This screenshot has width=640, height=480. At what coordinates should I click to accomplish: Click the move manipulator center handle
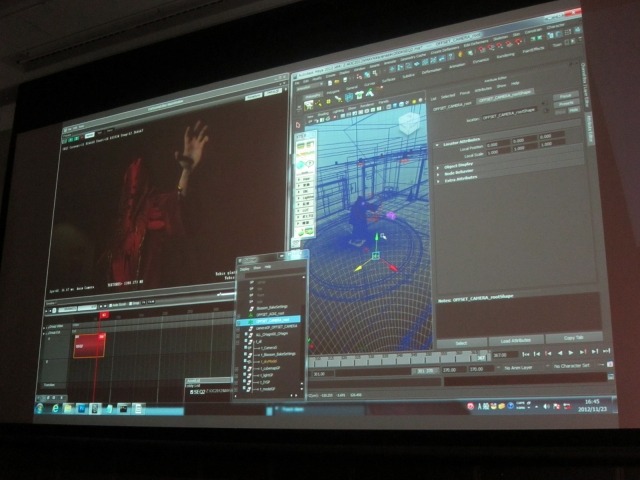376,255
